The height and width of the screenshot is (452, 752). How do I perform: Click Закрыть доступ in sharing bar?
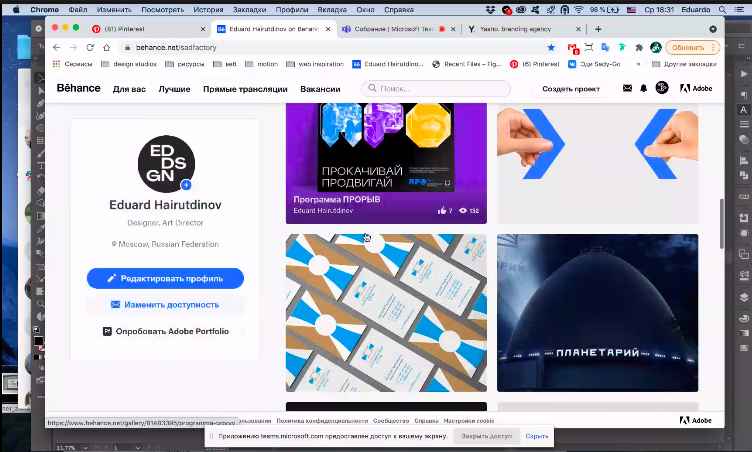(x=486, y=436)
